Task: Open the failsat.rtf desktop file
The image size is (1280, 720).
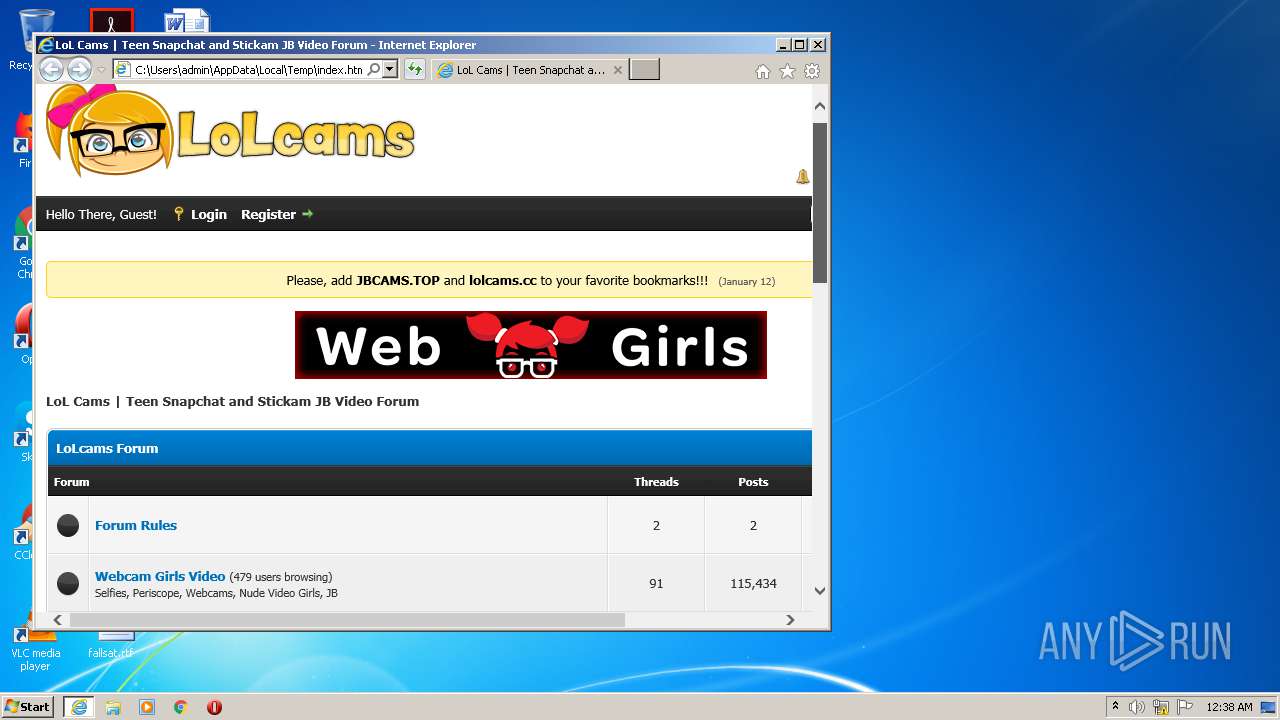Action: point(110,645)
